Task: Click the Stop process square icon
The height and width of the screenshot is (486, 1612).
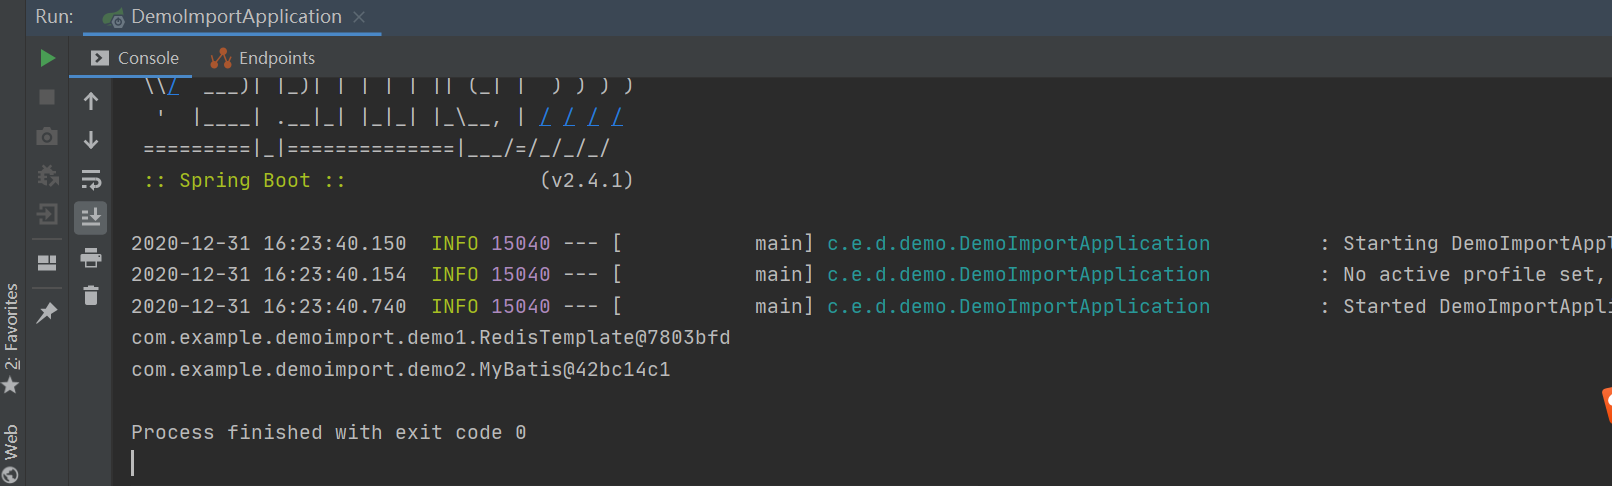Action: tap(47, 97)
